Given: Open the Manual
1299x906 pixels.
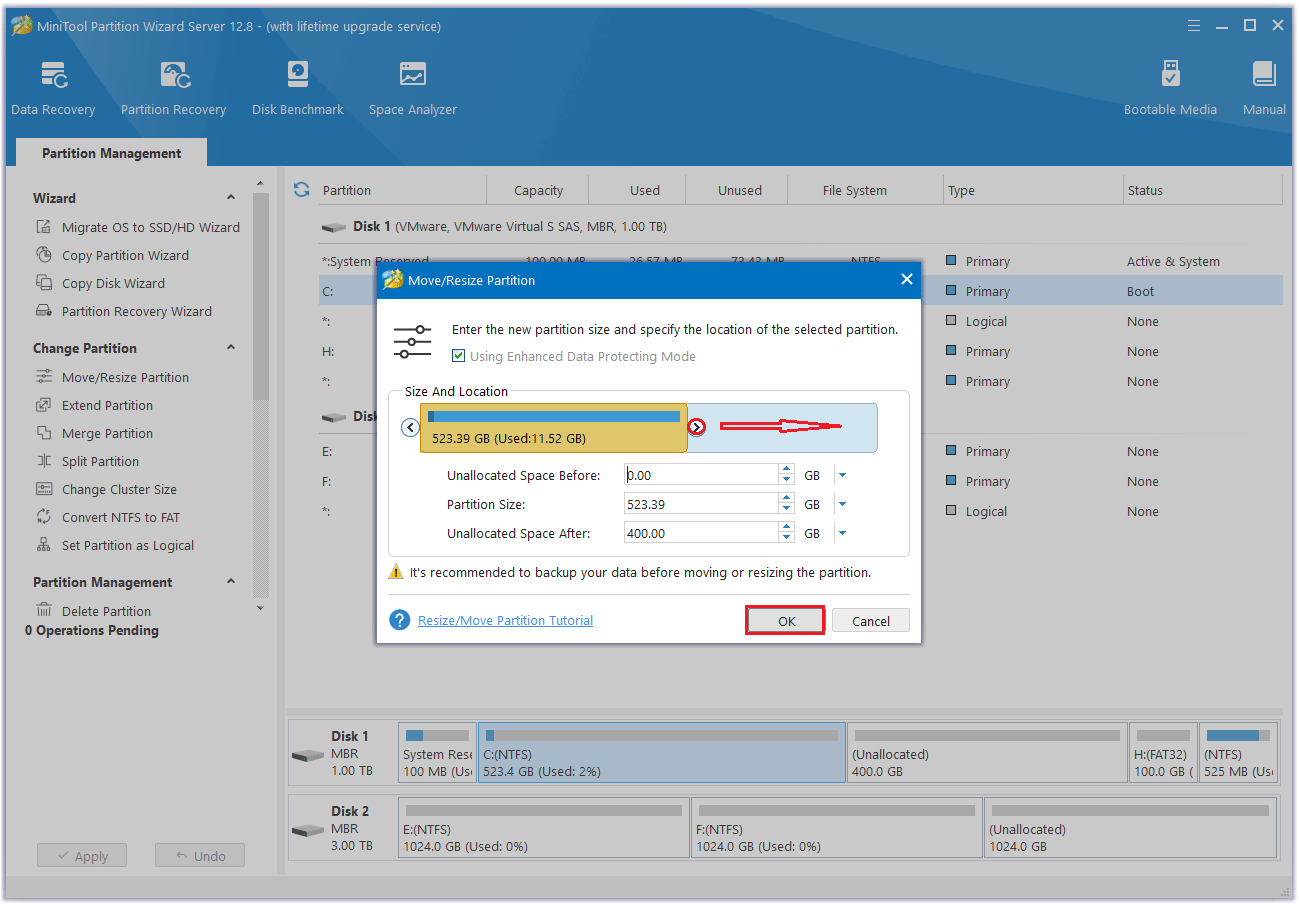Looking at the screenshot, I should pos(1264,88).
